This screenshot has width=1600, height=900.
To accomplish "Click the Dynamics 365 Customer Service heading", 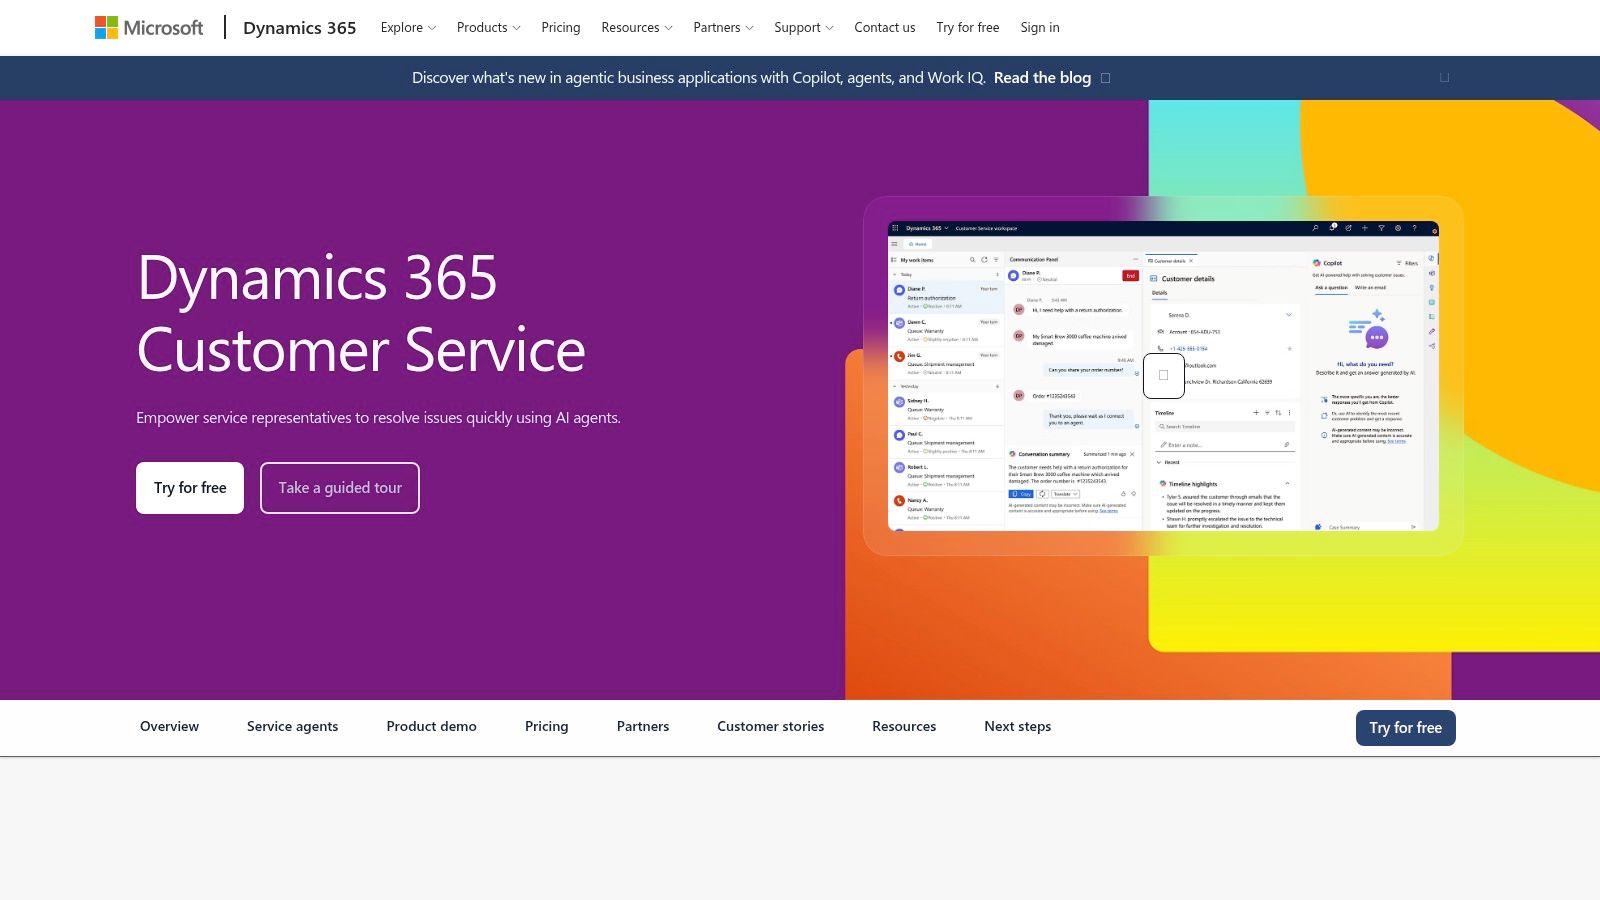I will coord(361,314).
